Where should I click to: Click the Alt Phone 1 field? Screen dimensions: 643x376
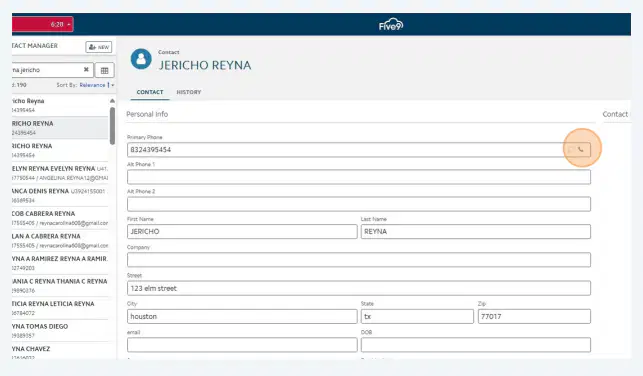[359, 177]
